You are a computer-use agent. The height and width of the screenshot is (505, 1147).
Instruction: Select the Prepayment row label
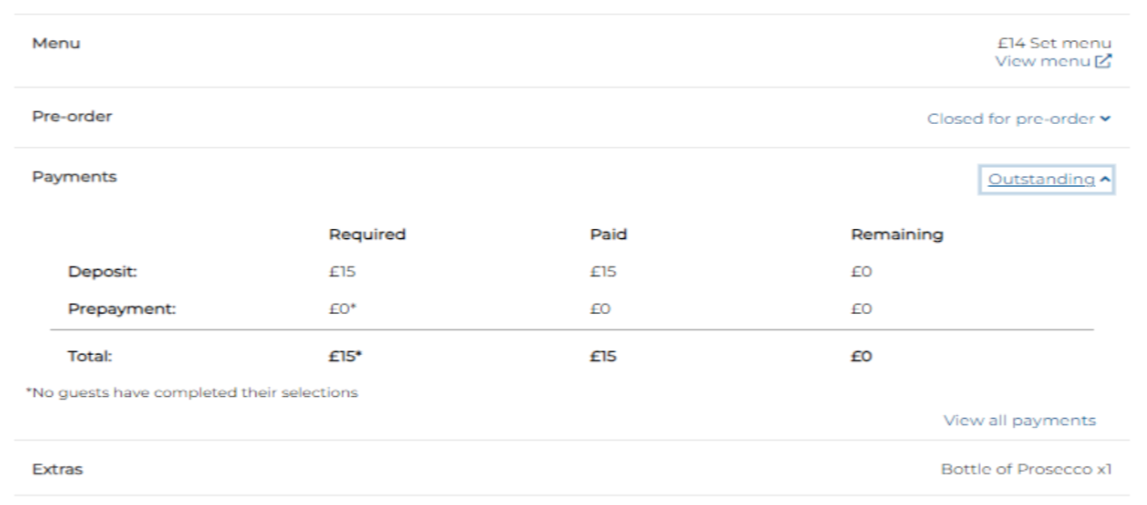[x=122, y=309]
